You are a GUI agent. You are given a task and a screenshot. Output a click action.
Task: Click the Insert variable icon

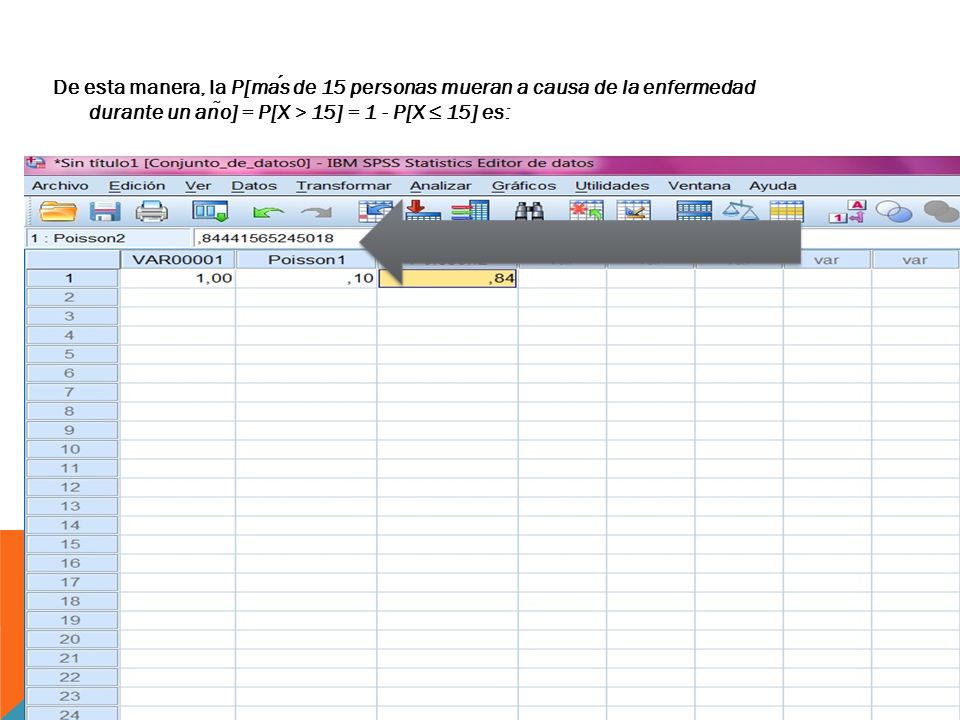634,211
